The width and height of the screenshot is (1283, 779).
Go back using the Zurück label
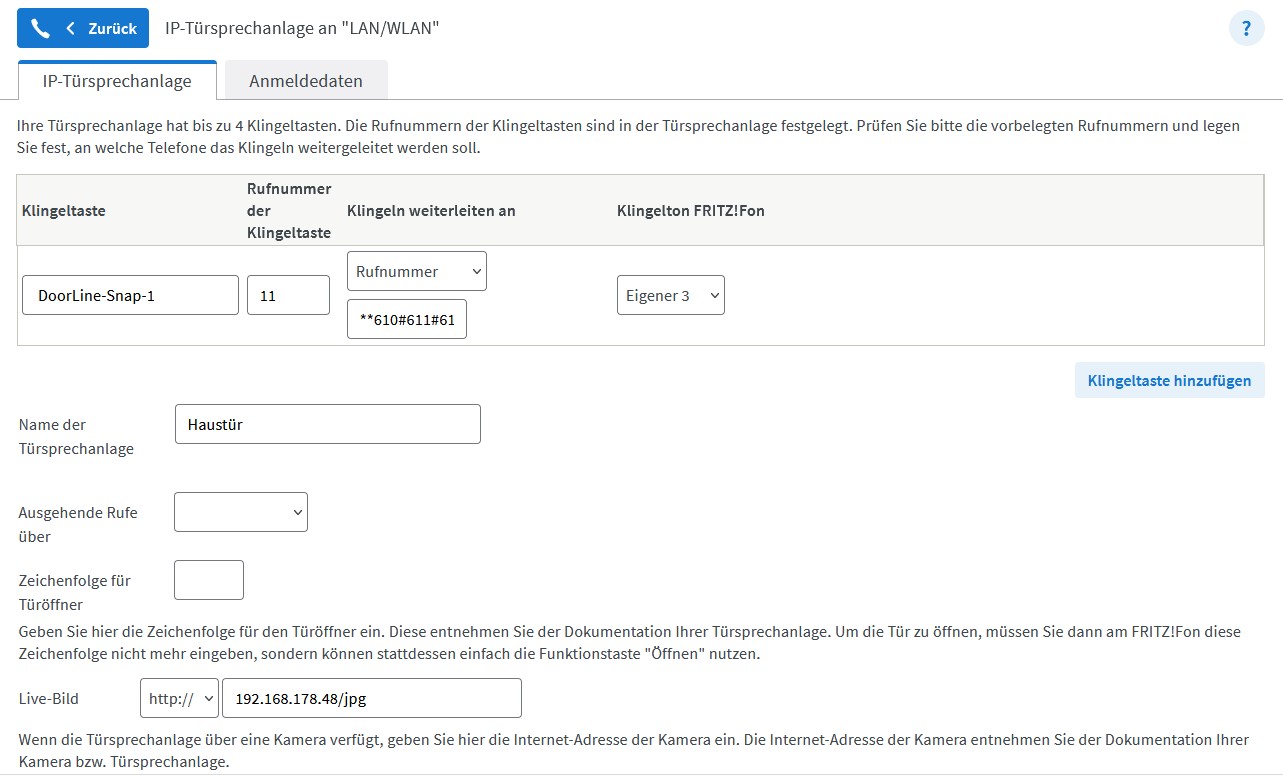(x=112, y=28)
